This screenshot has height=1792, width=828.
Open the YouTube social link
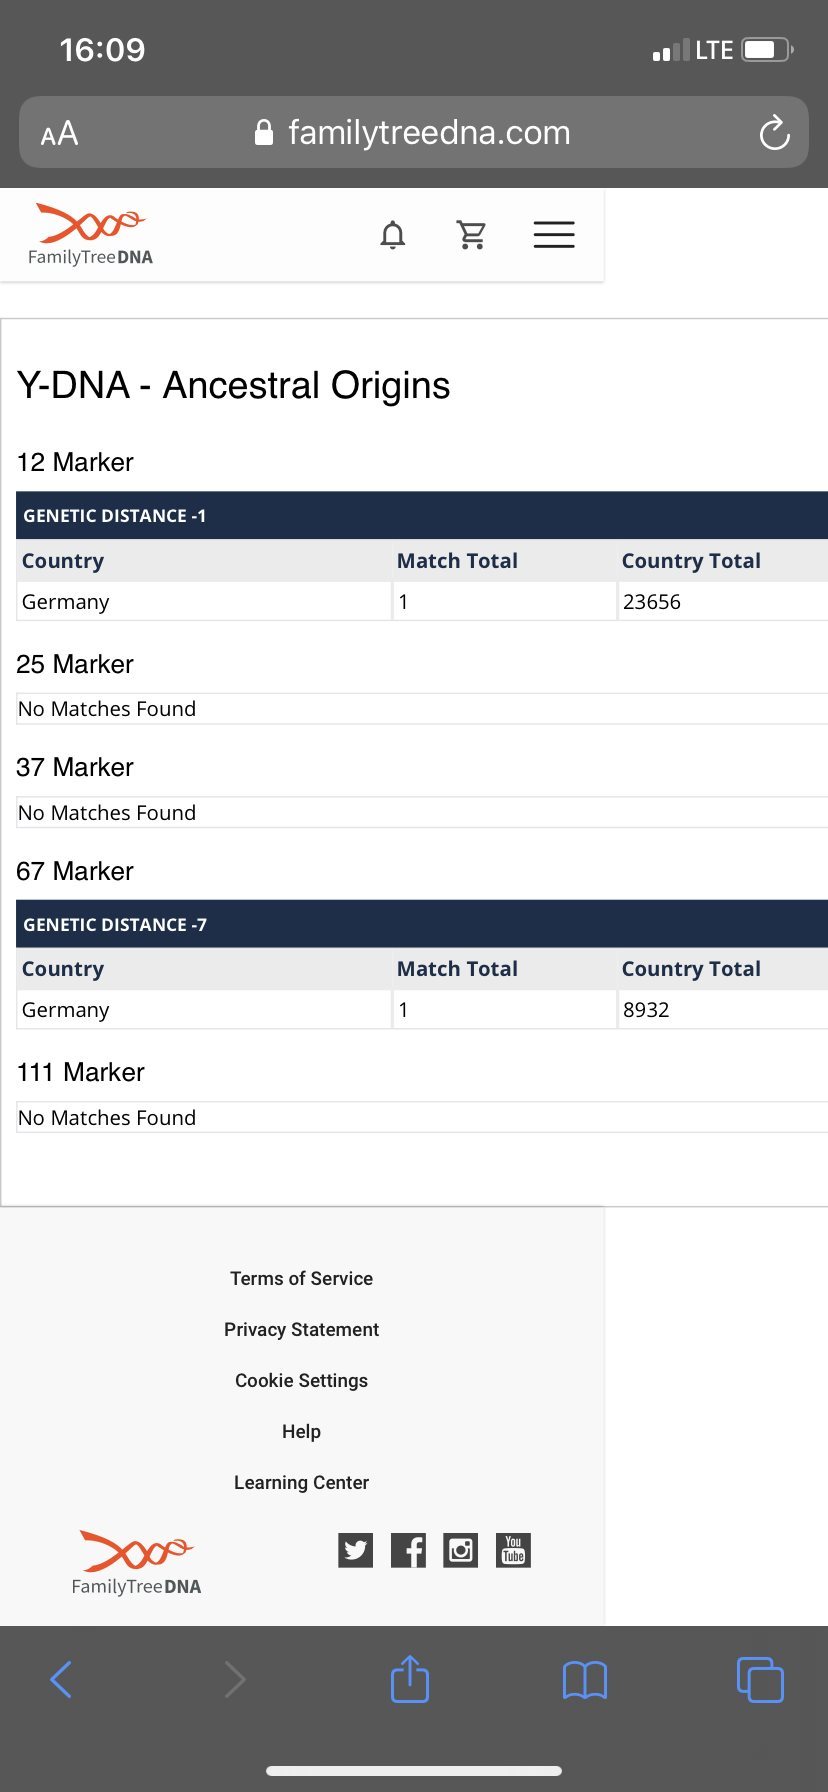513,1550
